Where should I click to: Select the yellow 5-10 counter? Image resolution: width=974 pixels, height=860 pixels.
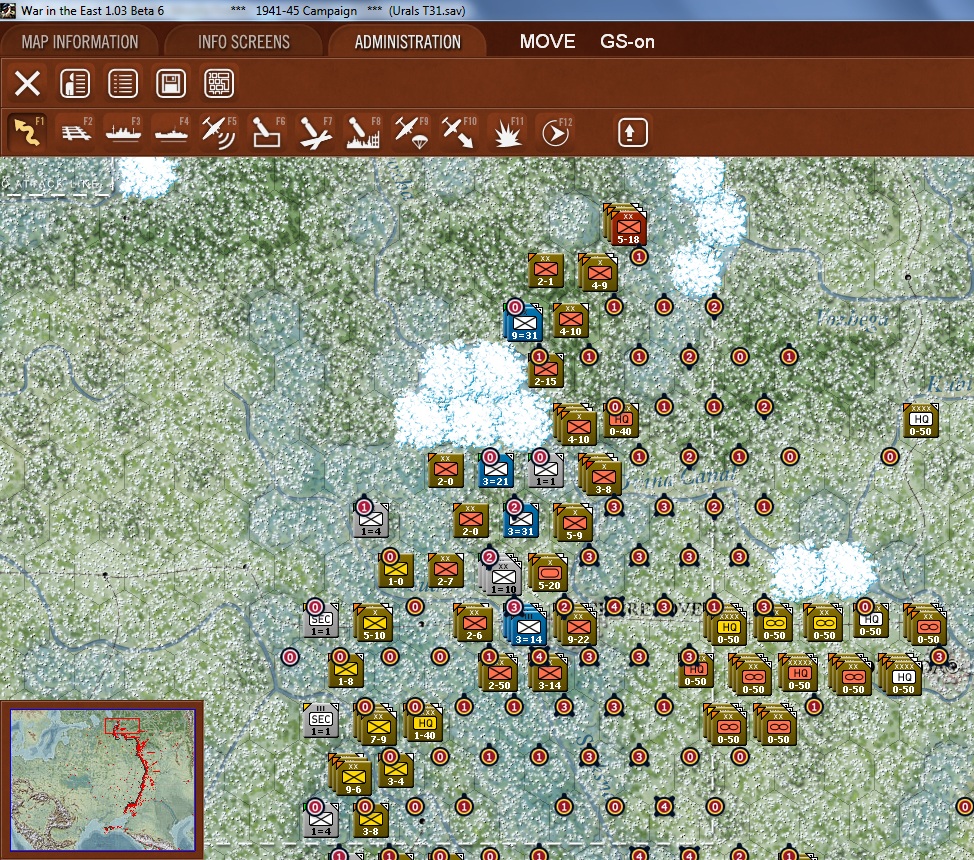[374, 623]
